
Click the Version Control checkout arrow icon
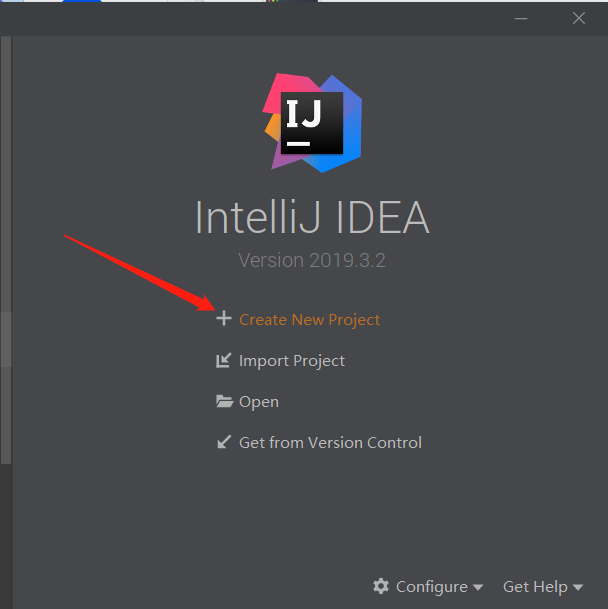224,442
